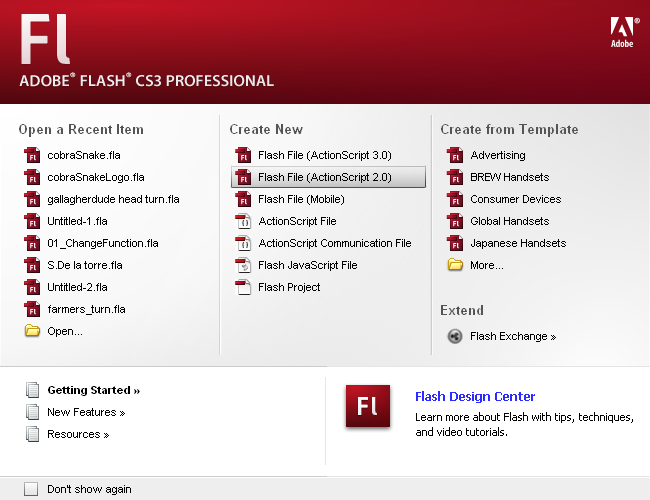The image size is (650, 500).
Task: Click the folder icon beside More...
Action: click(x=454, y=265)
